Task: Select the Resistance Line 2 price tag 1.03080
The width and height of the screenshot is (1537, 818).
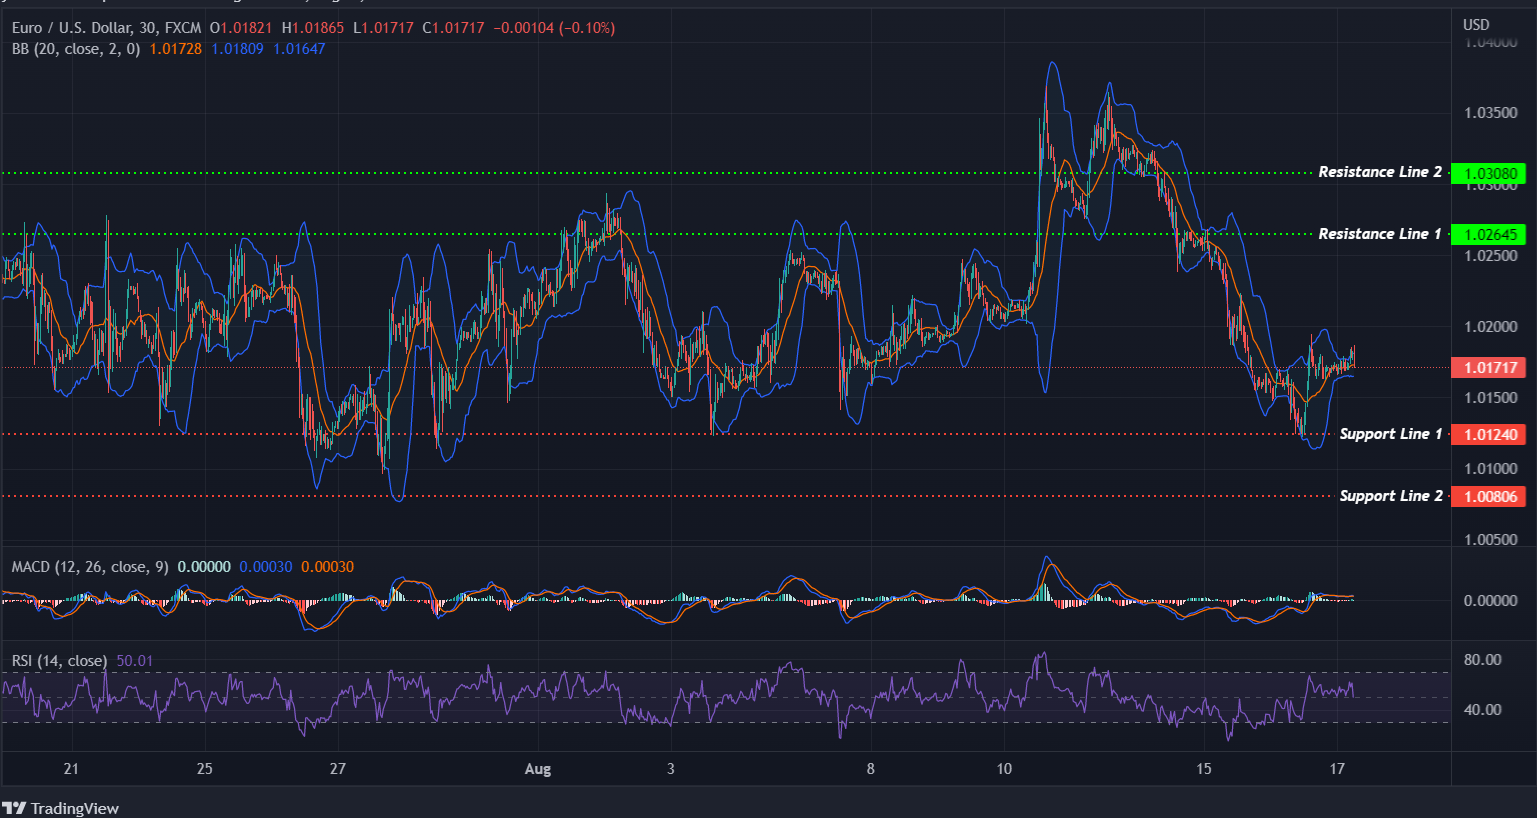Action: pyautogui.click(x=1487, y=172)
